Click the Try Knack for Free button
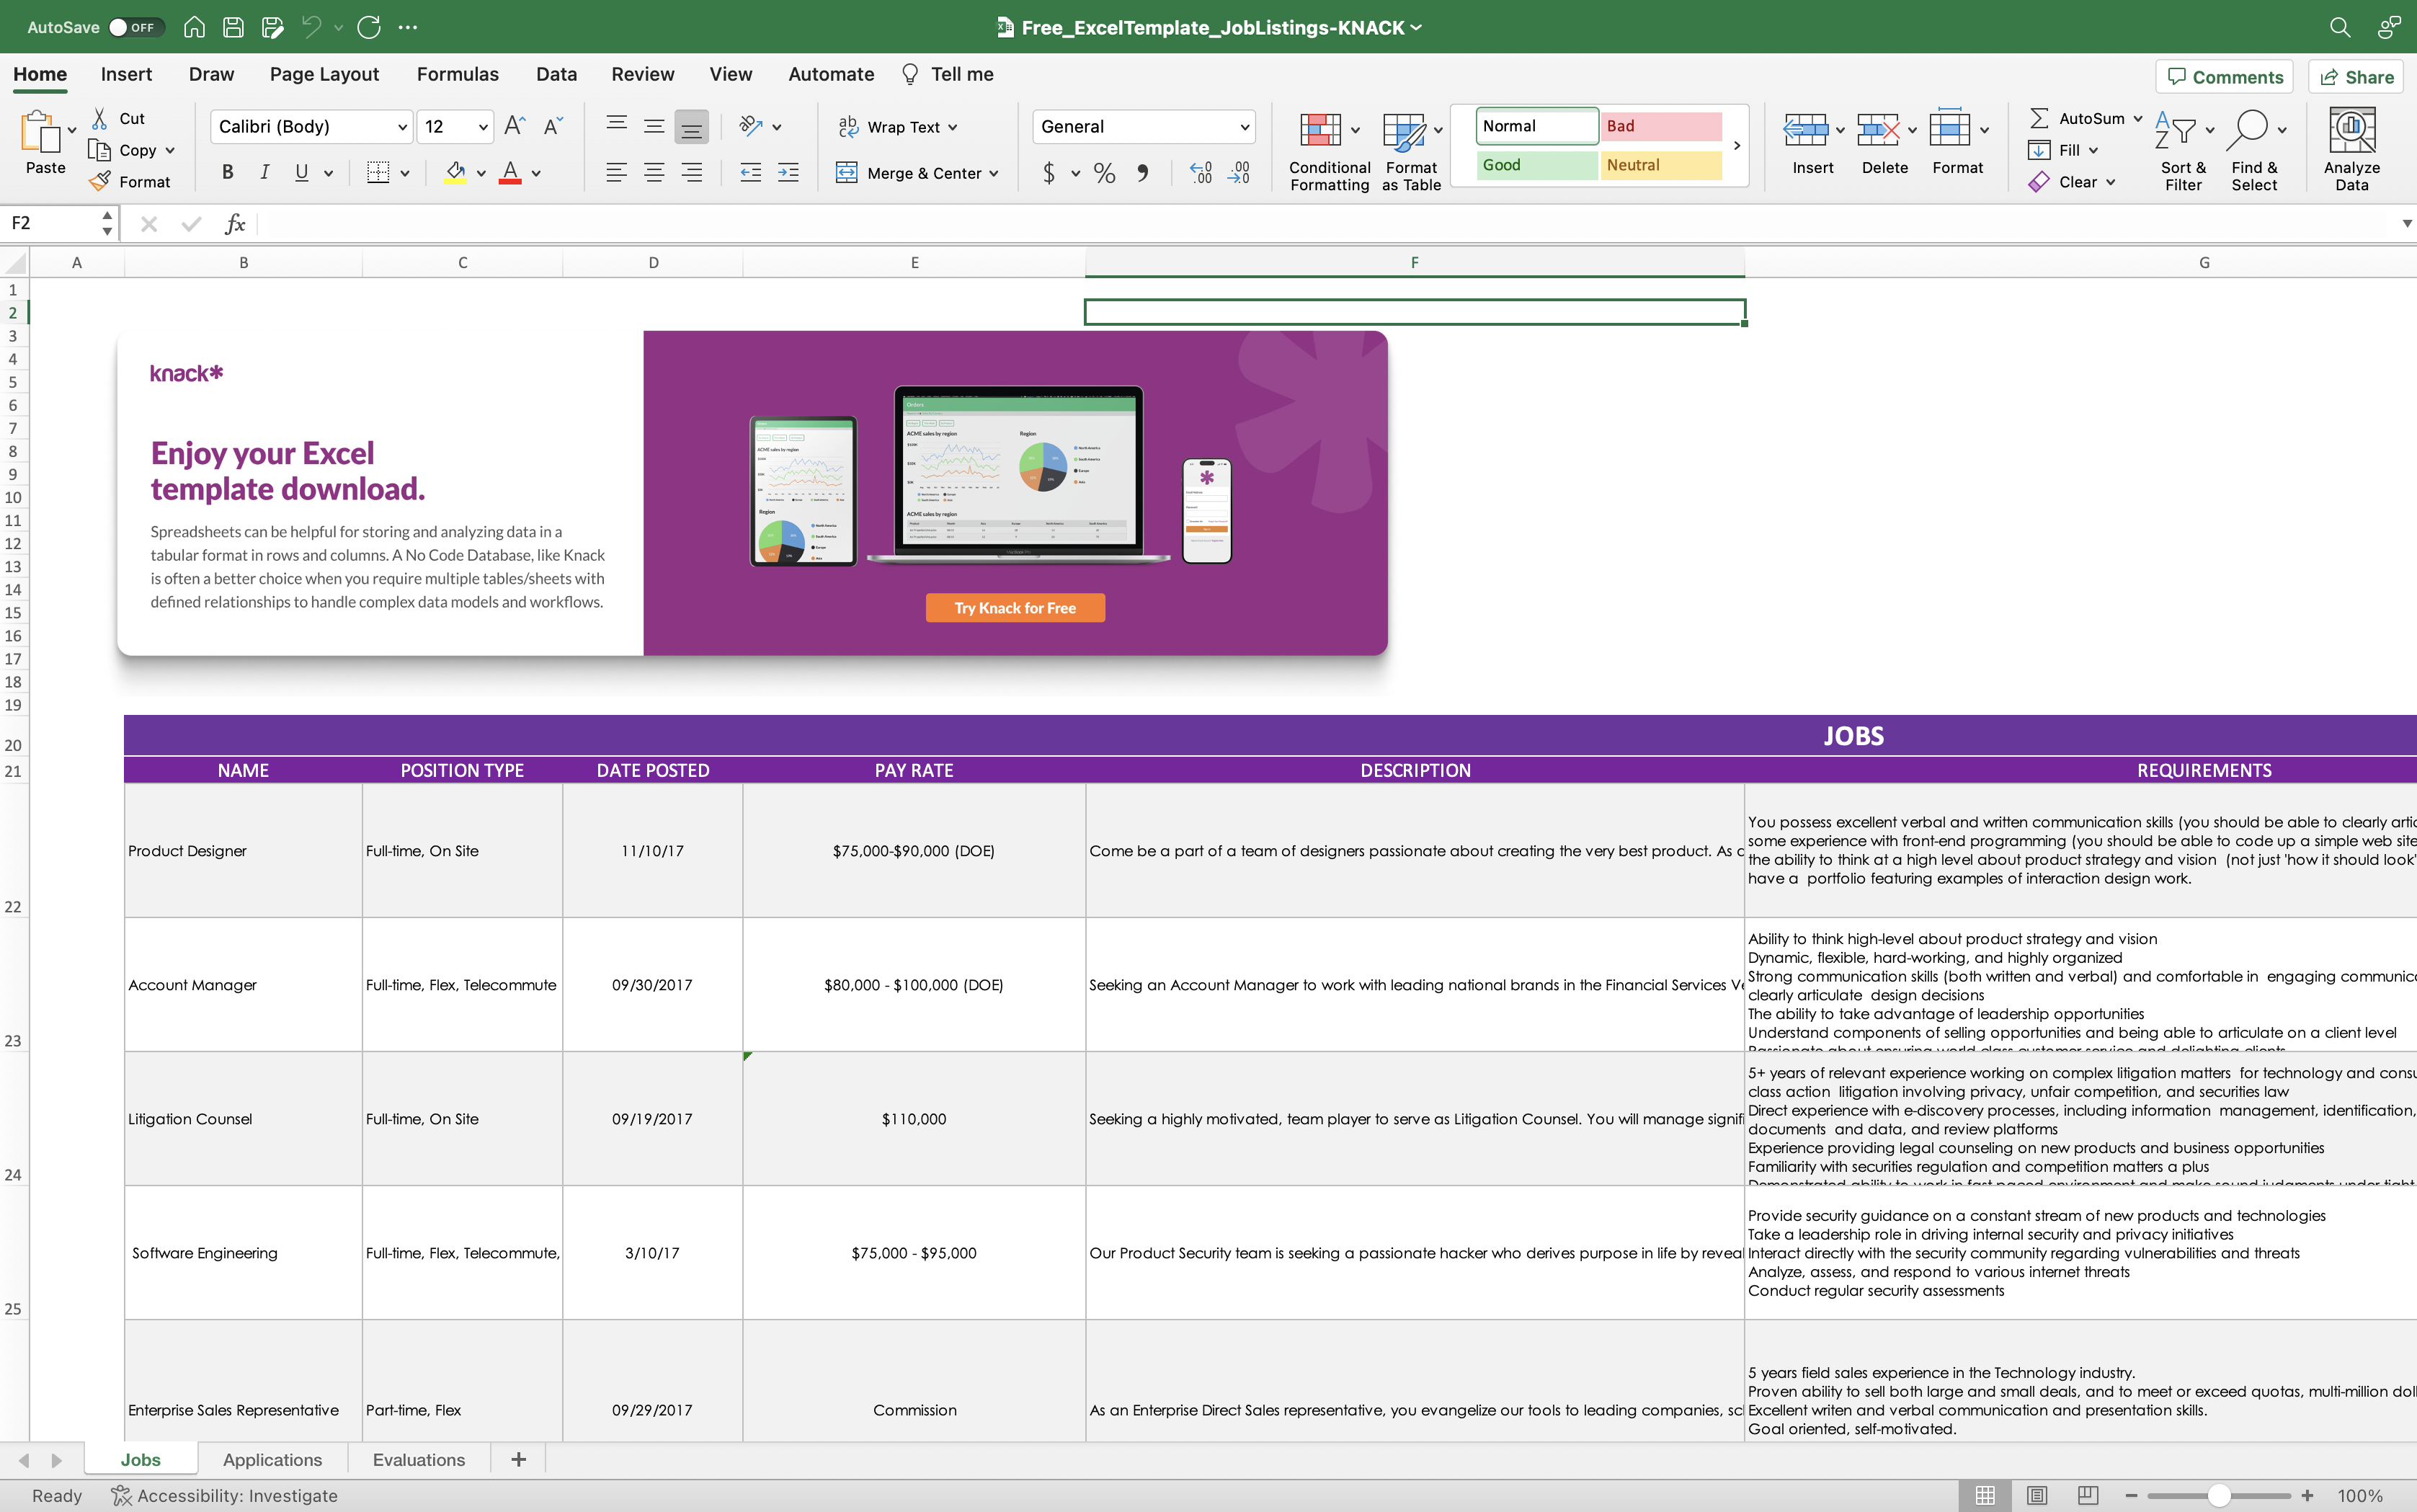 1014,607
